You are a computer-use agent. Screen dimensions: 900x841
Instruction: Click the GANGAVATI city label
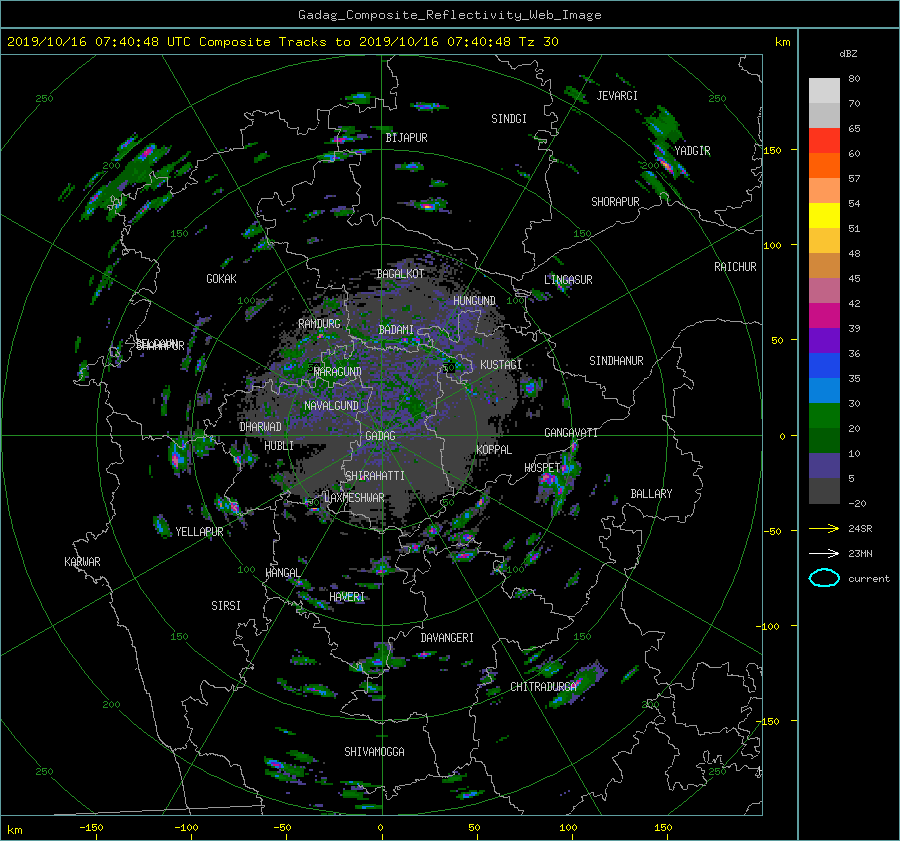(x=571, y=433)
